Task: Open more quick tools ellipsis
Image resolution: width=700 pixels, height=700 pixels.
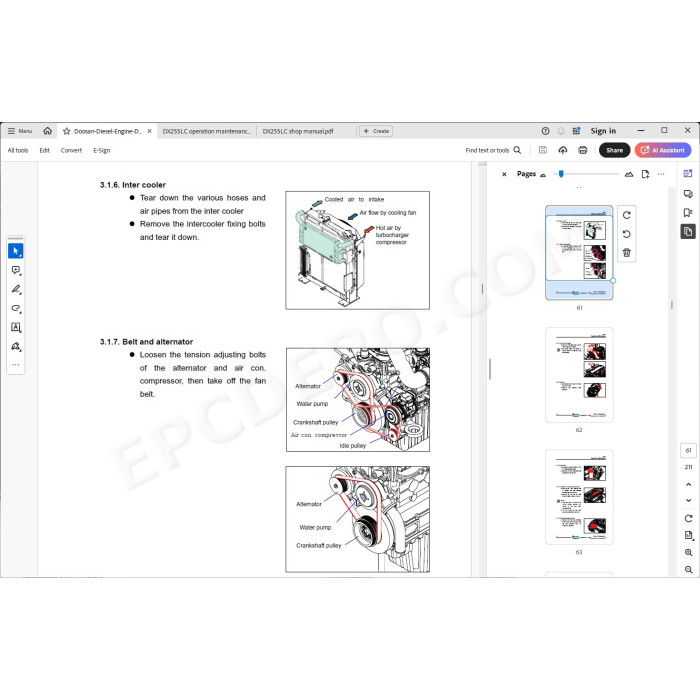Action: point(16,365)
